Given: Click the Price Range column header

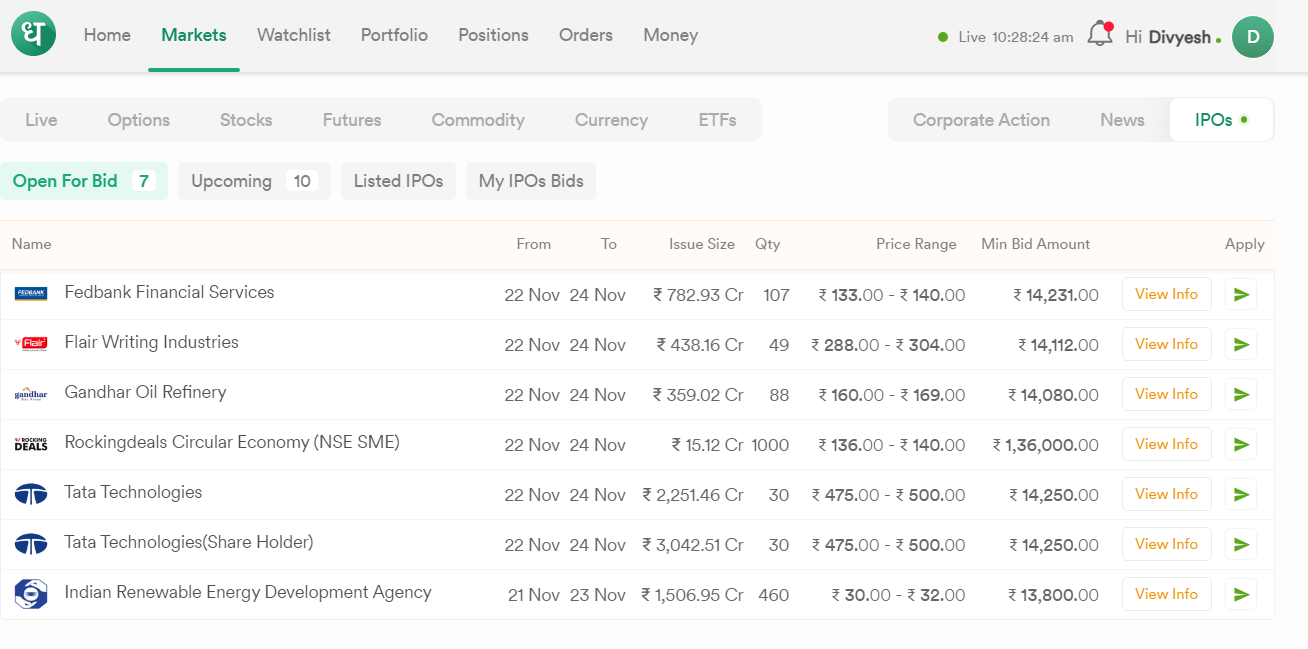Looking at the screenshot, I should 916,244.
